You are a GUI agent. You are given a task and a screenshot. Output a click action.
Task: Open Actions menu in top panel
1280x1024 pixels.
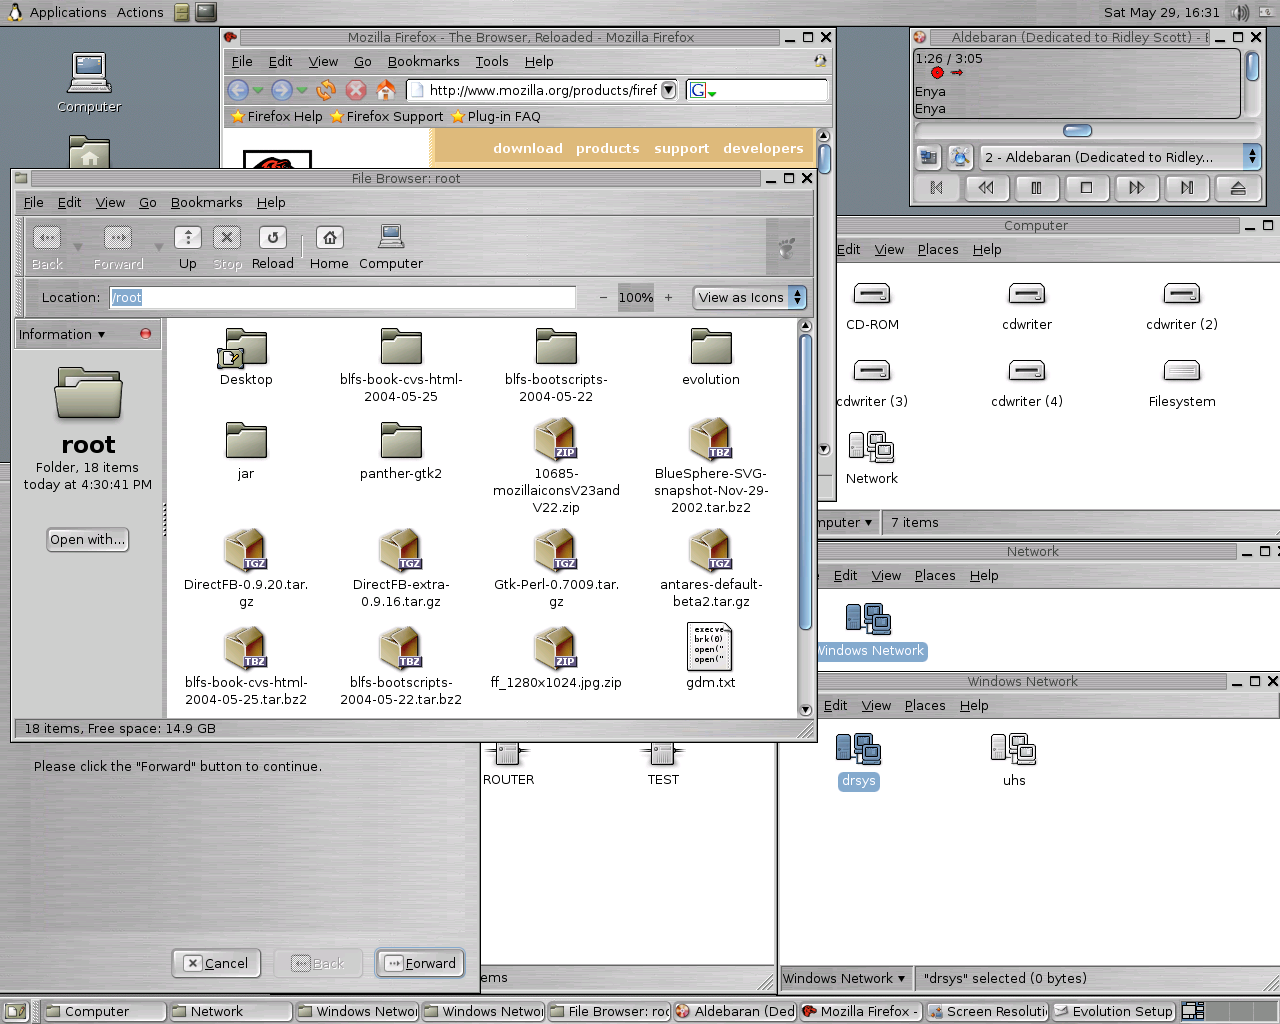(x=140, y=12)
